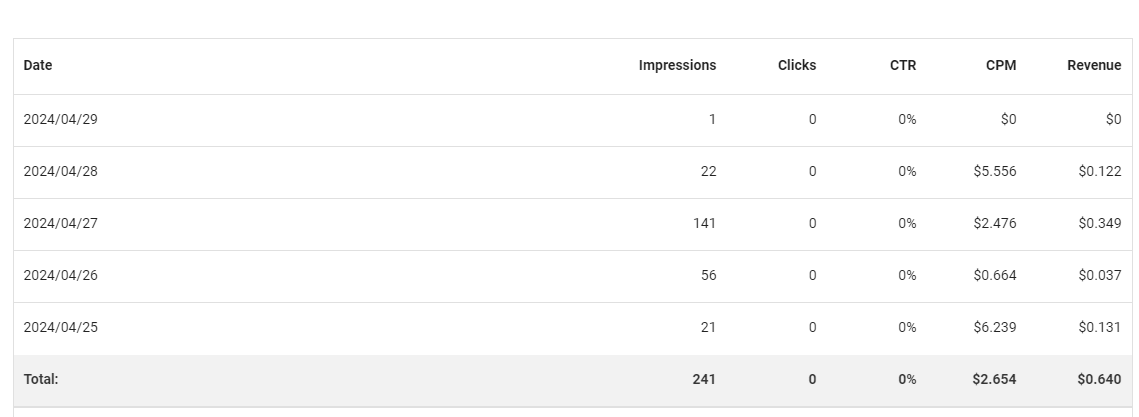The height and width of the screenshot is (417, 1139).
Task: Sort by the Revenue column header
Action: 1094,65
